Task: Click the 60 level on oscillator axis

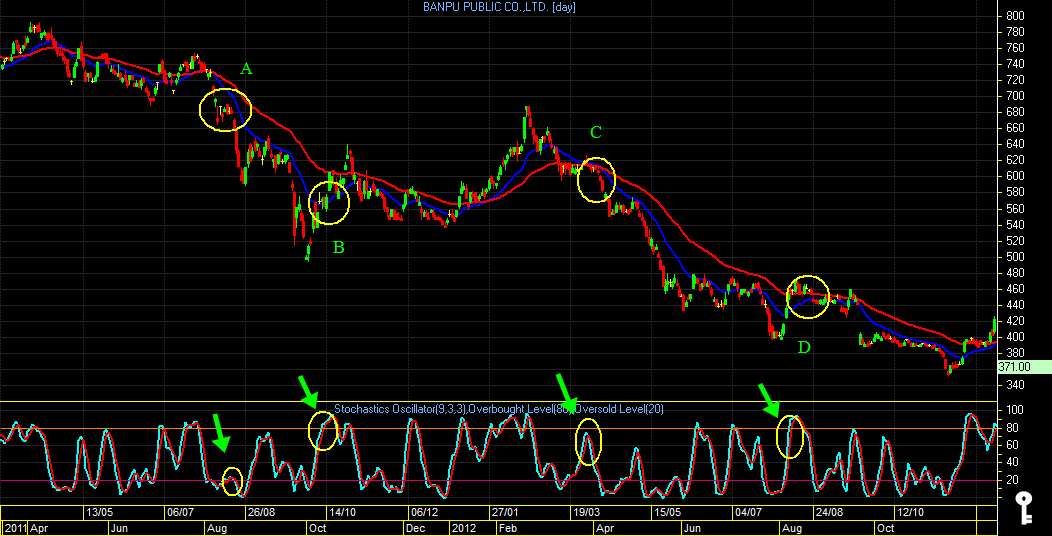Action: [1012, 445]
